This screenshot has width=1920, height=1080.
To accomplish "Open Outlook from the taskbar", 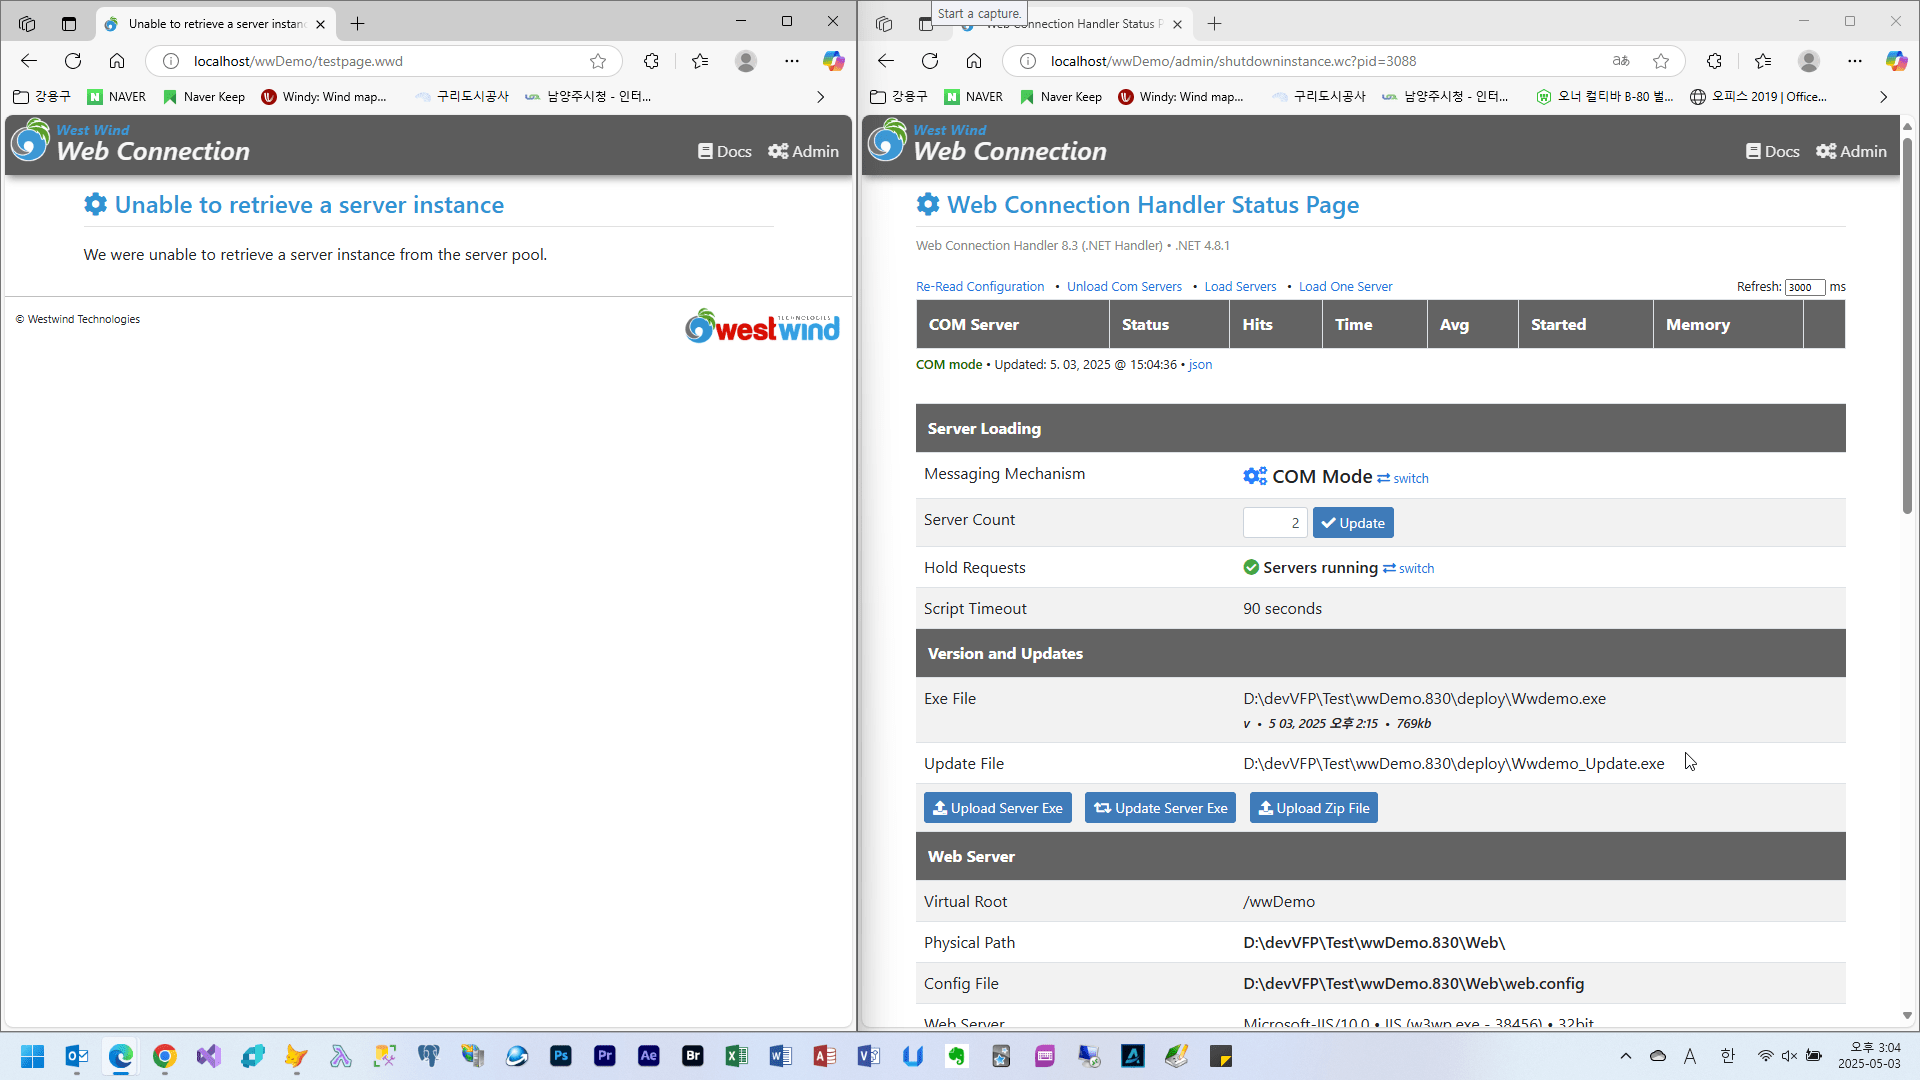I will (76, 1056).
